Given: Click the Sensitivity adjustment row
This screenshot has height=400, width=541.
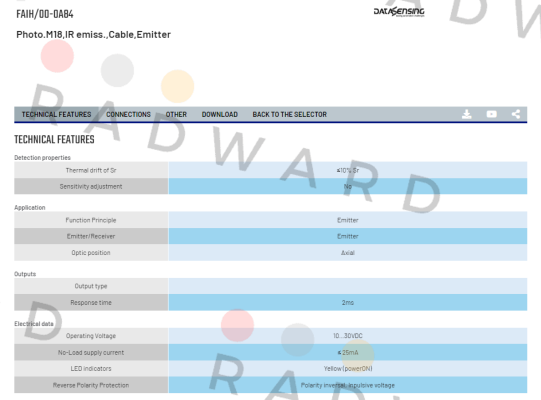Looking at the screenshot, I should (270, 186).
